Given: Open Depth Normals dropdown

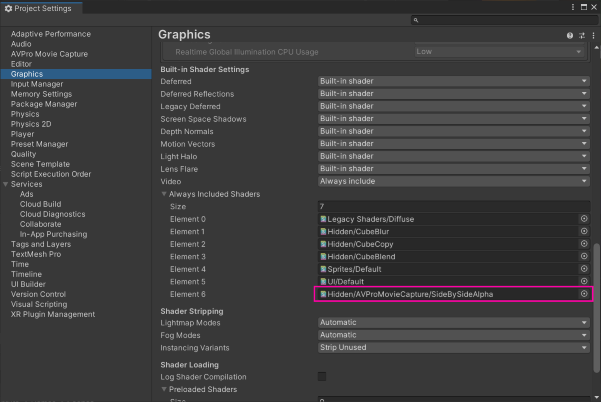Looking at the screenshot, I should [x=453, y=131].
